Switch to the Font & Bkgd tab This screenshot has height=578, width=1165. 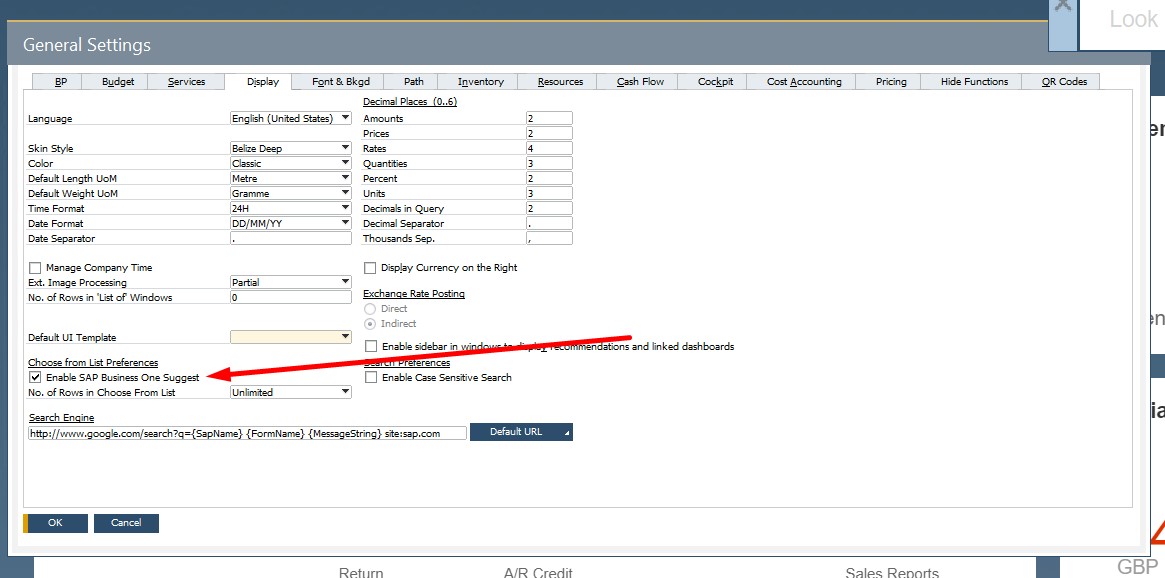point(340,81)
